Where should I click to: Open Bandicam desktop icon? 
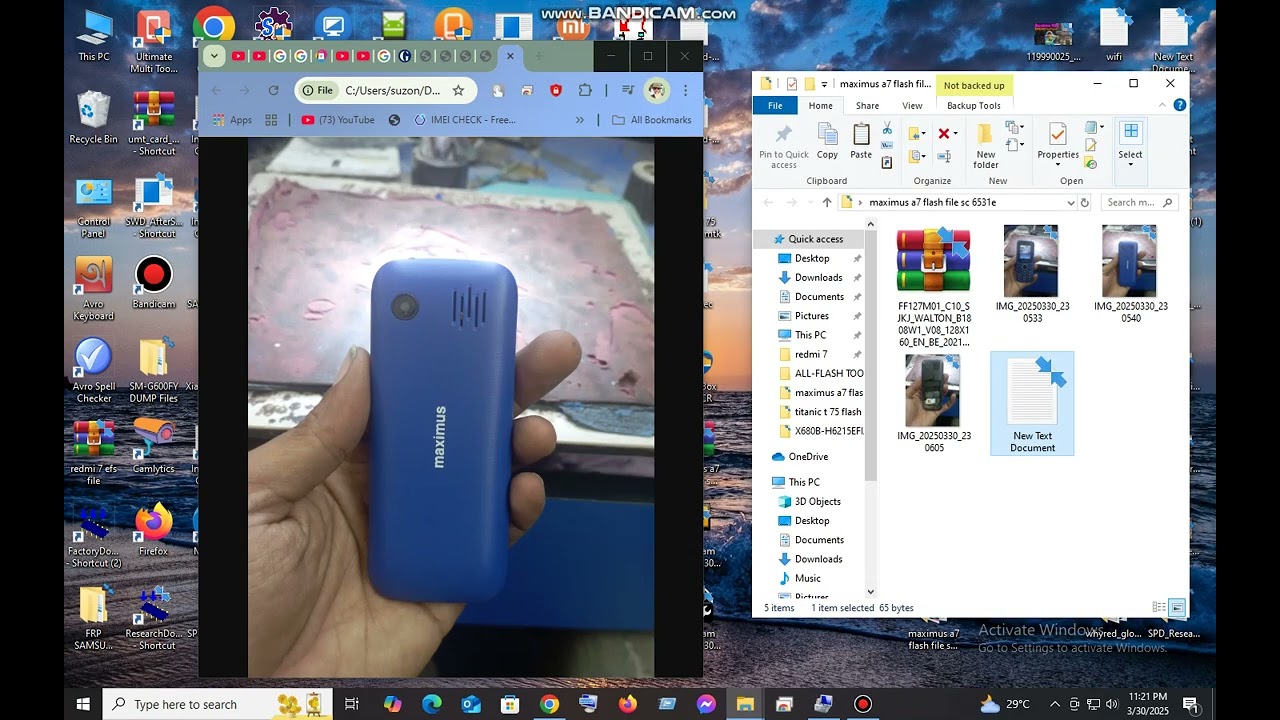(x=153, y=282)
